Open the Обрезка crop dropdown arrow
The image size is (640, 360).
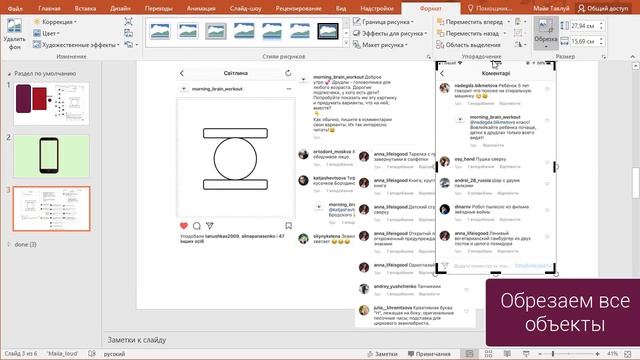(546, 47)
